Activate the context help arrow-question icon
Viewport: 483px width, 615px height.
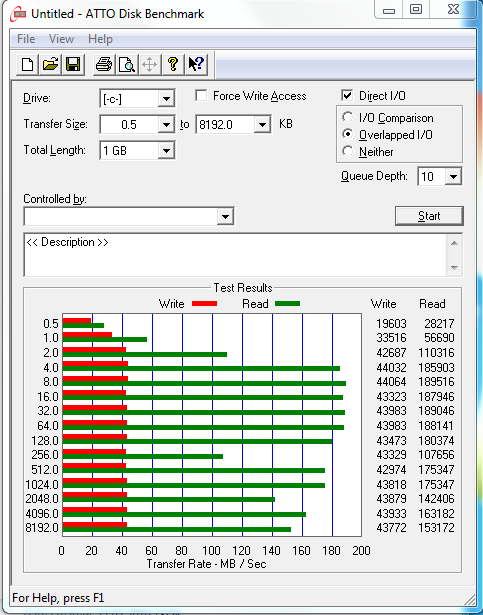coord(196,64)
